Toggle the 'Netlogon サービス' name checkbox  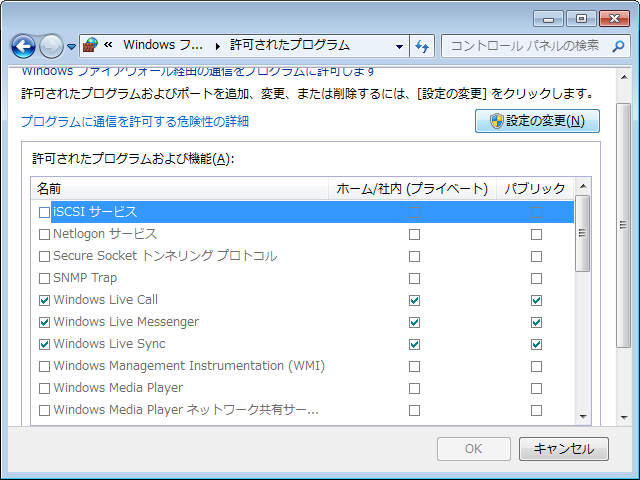tap(44, 234)
